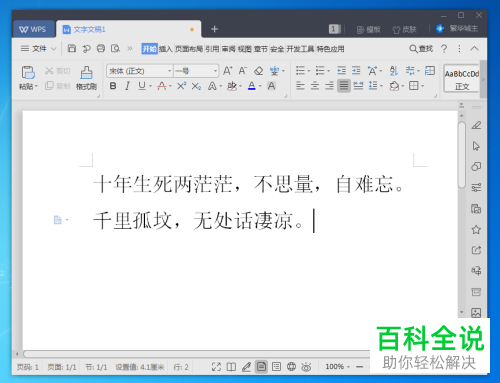
Task: Click the Print icon
Action: click(x=101, y=49)
